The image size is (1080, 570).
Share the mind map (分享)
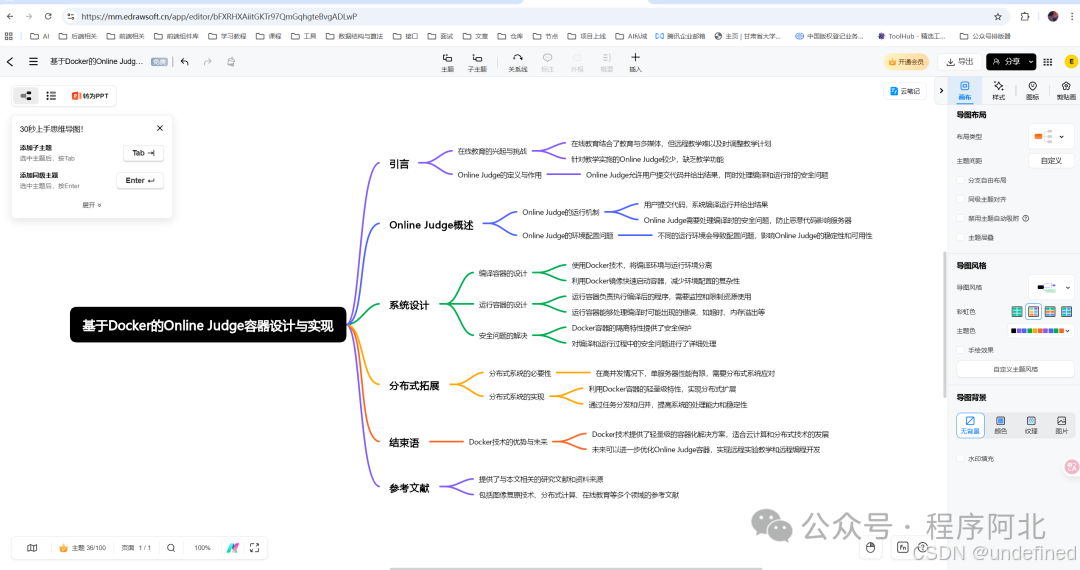point(1006,62)
